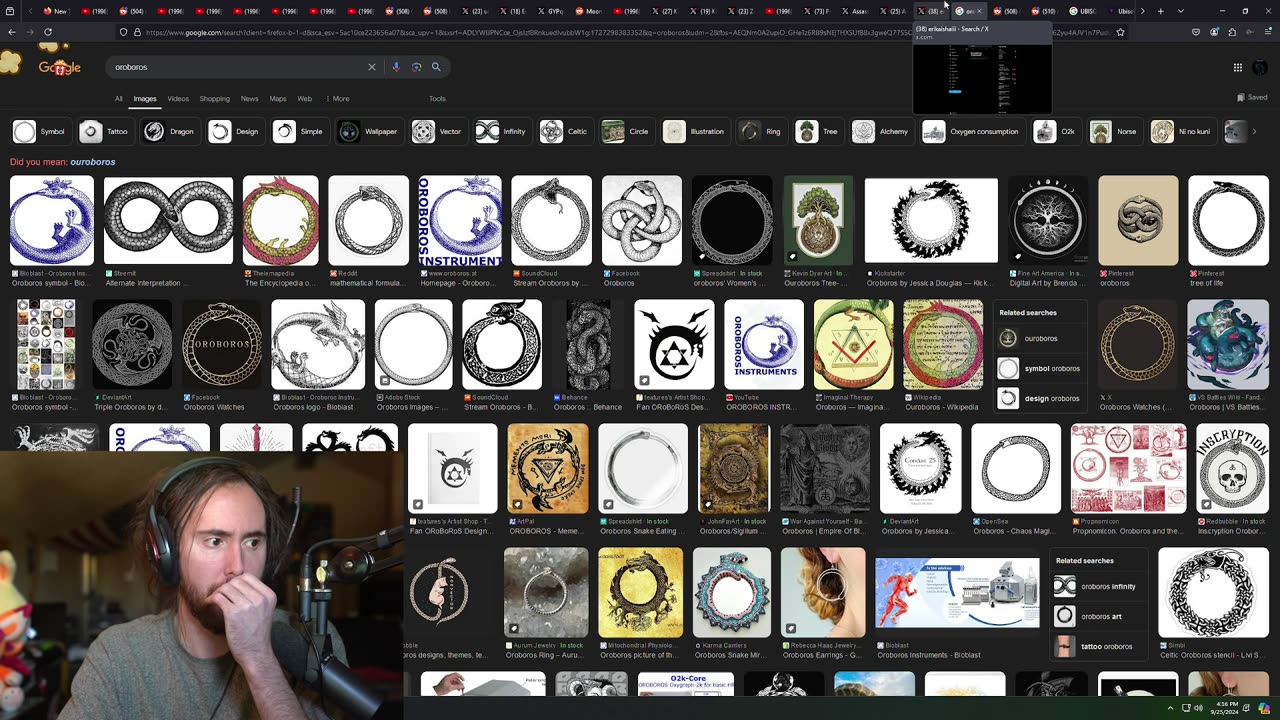Open the Reddit mathematical formula ring image
Viewport: 1280px width, 720px height.
368,221
